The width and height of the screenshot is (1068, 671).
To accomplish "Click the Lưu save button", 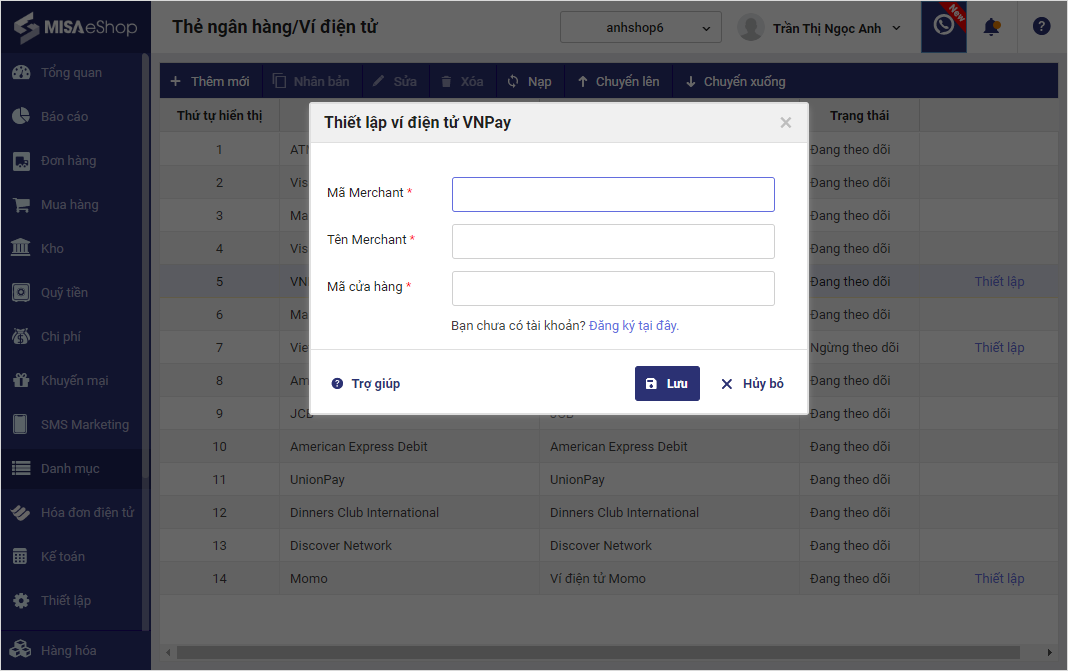I will 667,384.
